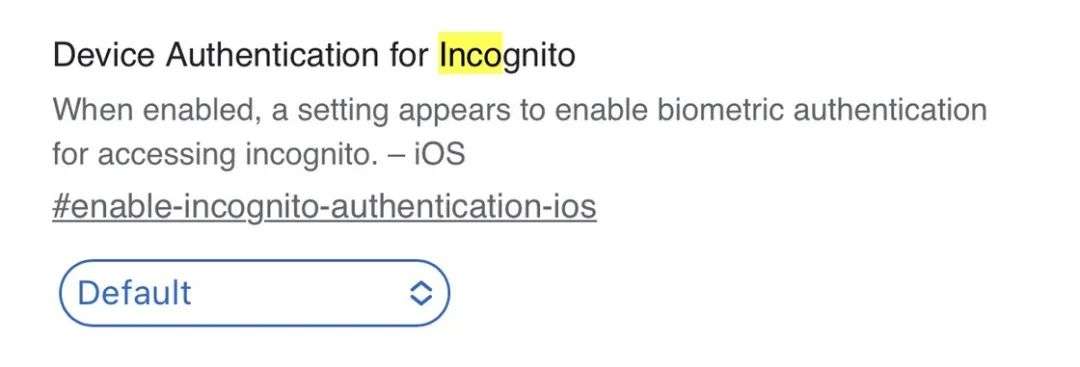The image size is (1080, 367).
Task: Click the up-down chevron arrows in dropdown
Action: point(420,293)
